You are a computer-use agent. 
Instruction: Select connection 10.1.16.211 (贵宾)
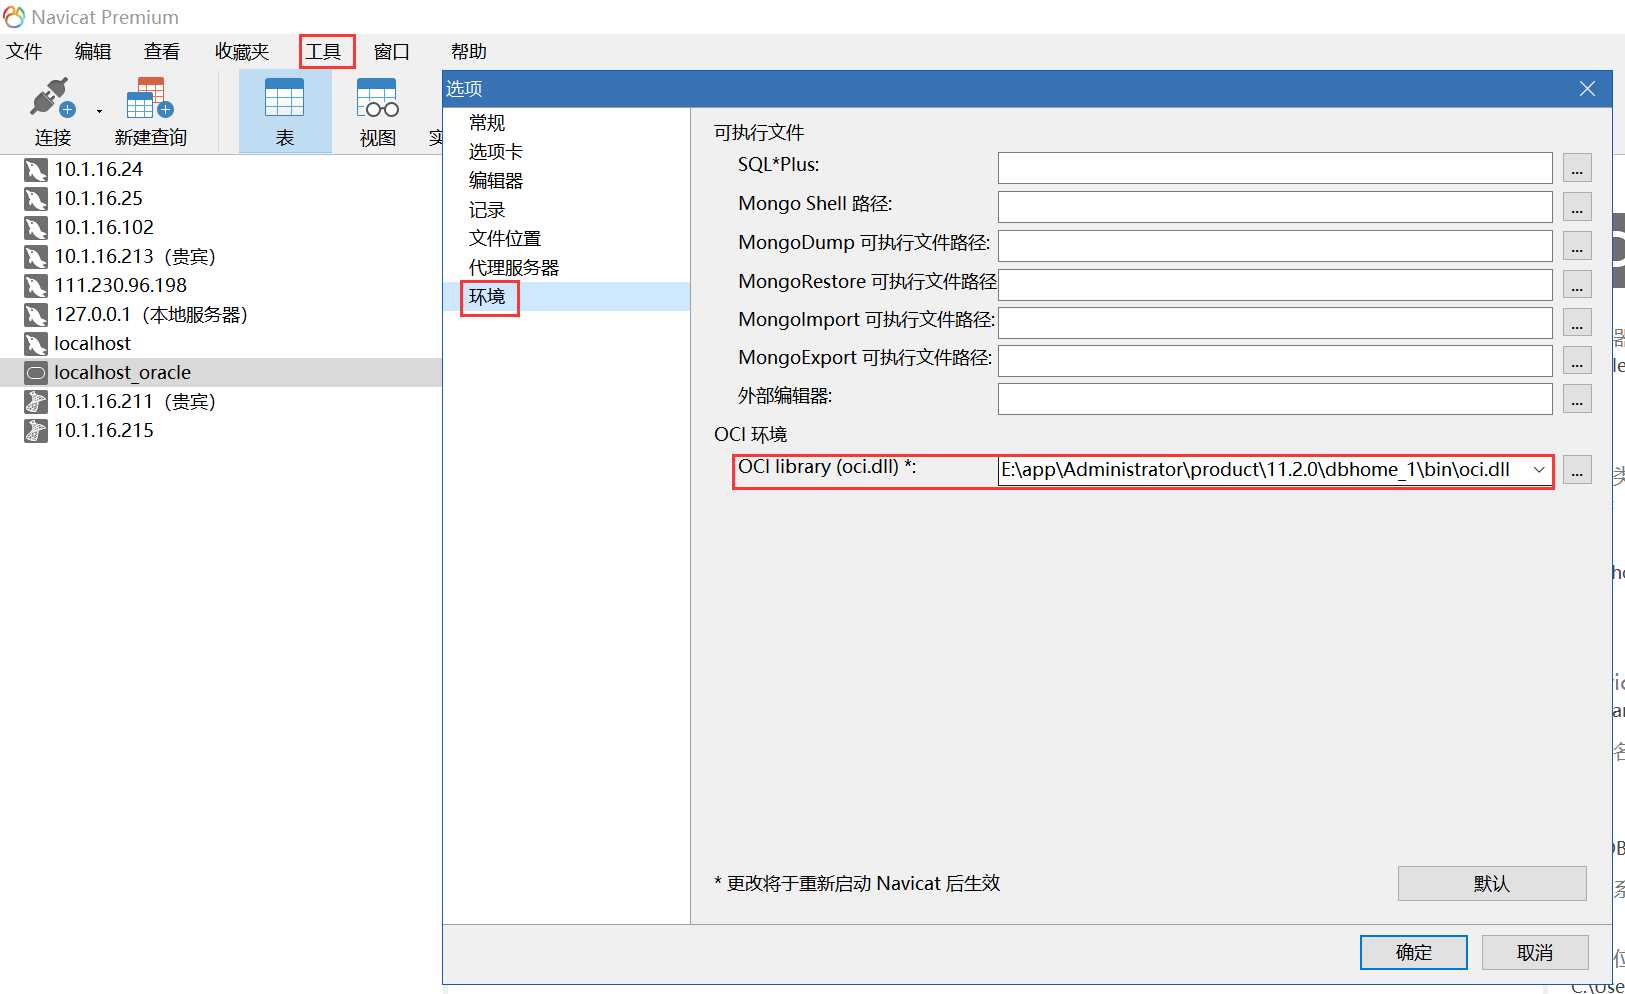coord(135,402)
